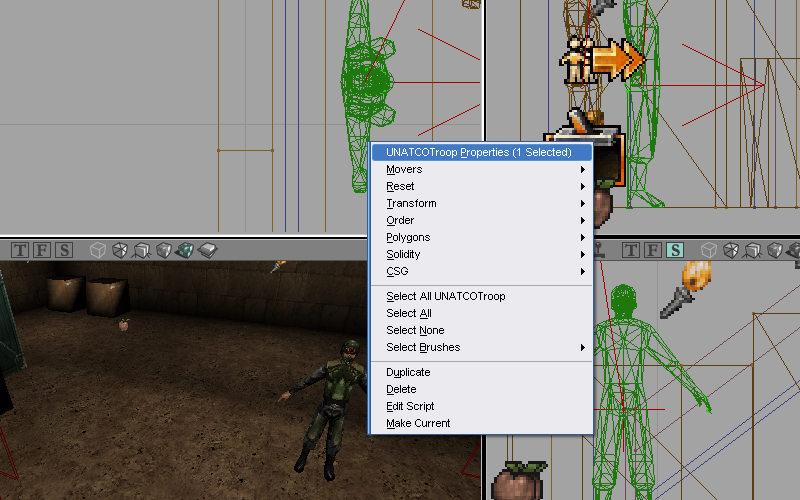
Task: Select the large fruit actor at bottom of the side viewport
Action: click(519, 480)
